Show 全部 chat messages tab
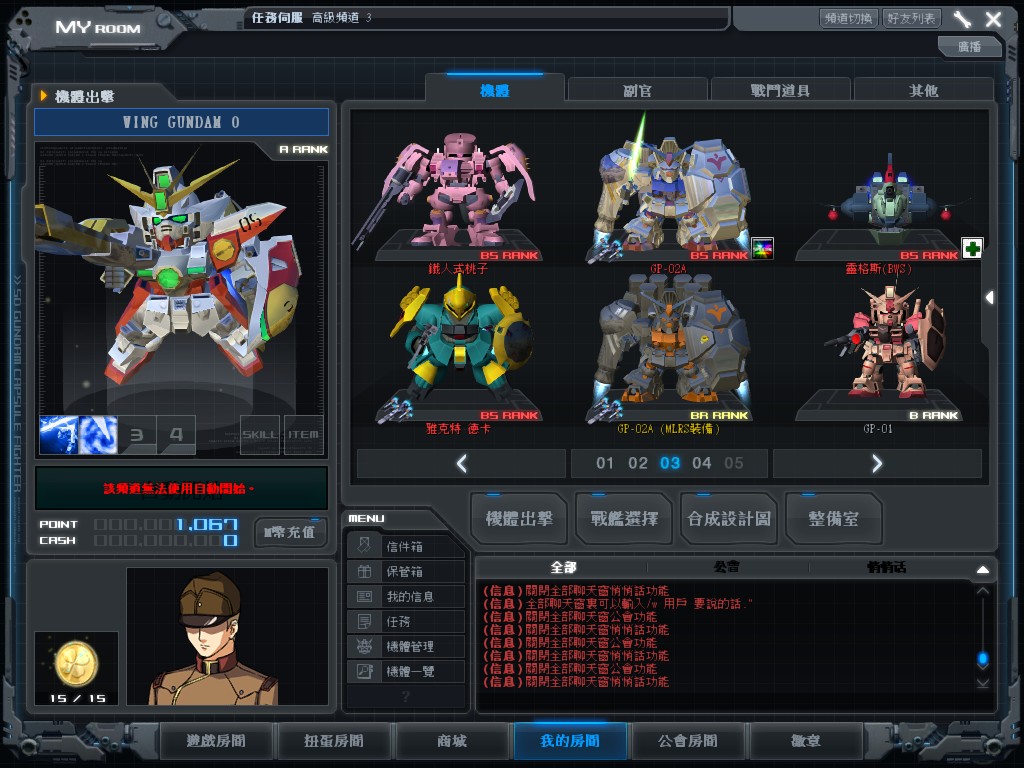Viewport: 1024px width, 768px height. click(564, 567)
